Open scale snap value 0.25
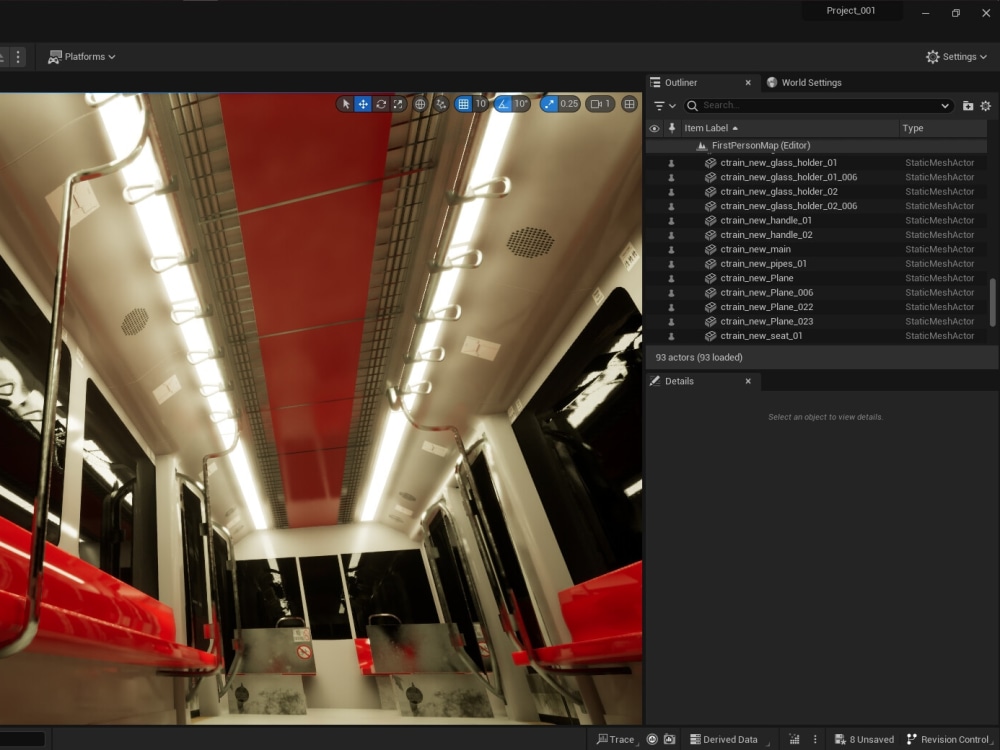Screen dimensions: 1000x750 click(x=569, y=104)
